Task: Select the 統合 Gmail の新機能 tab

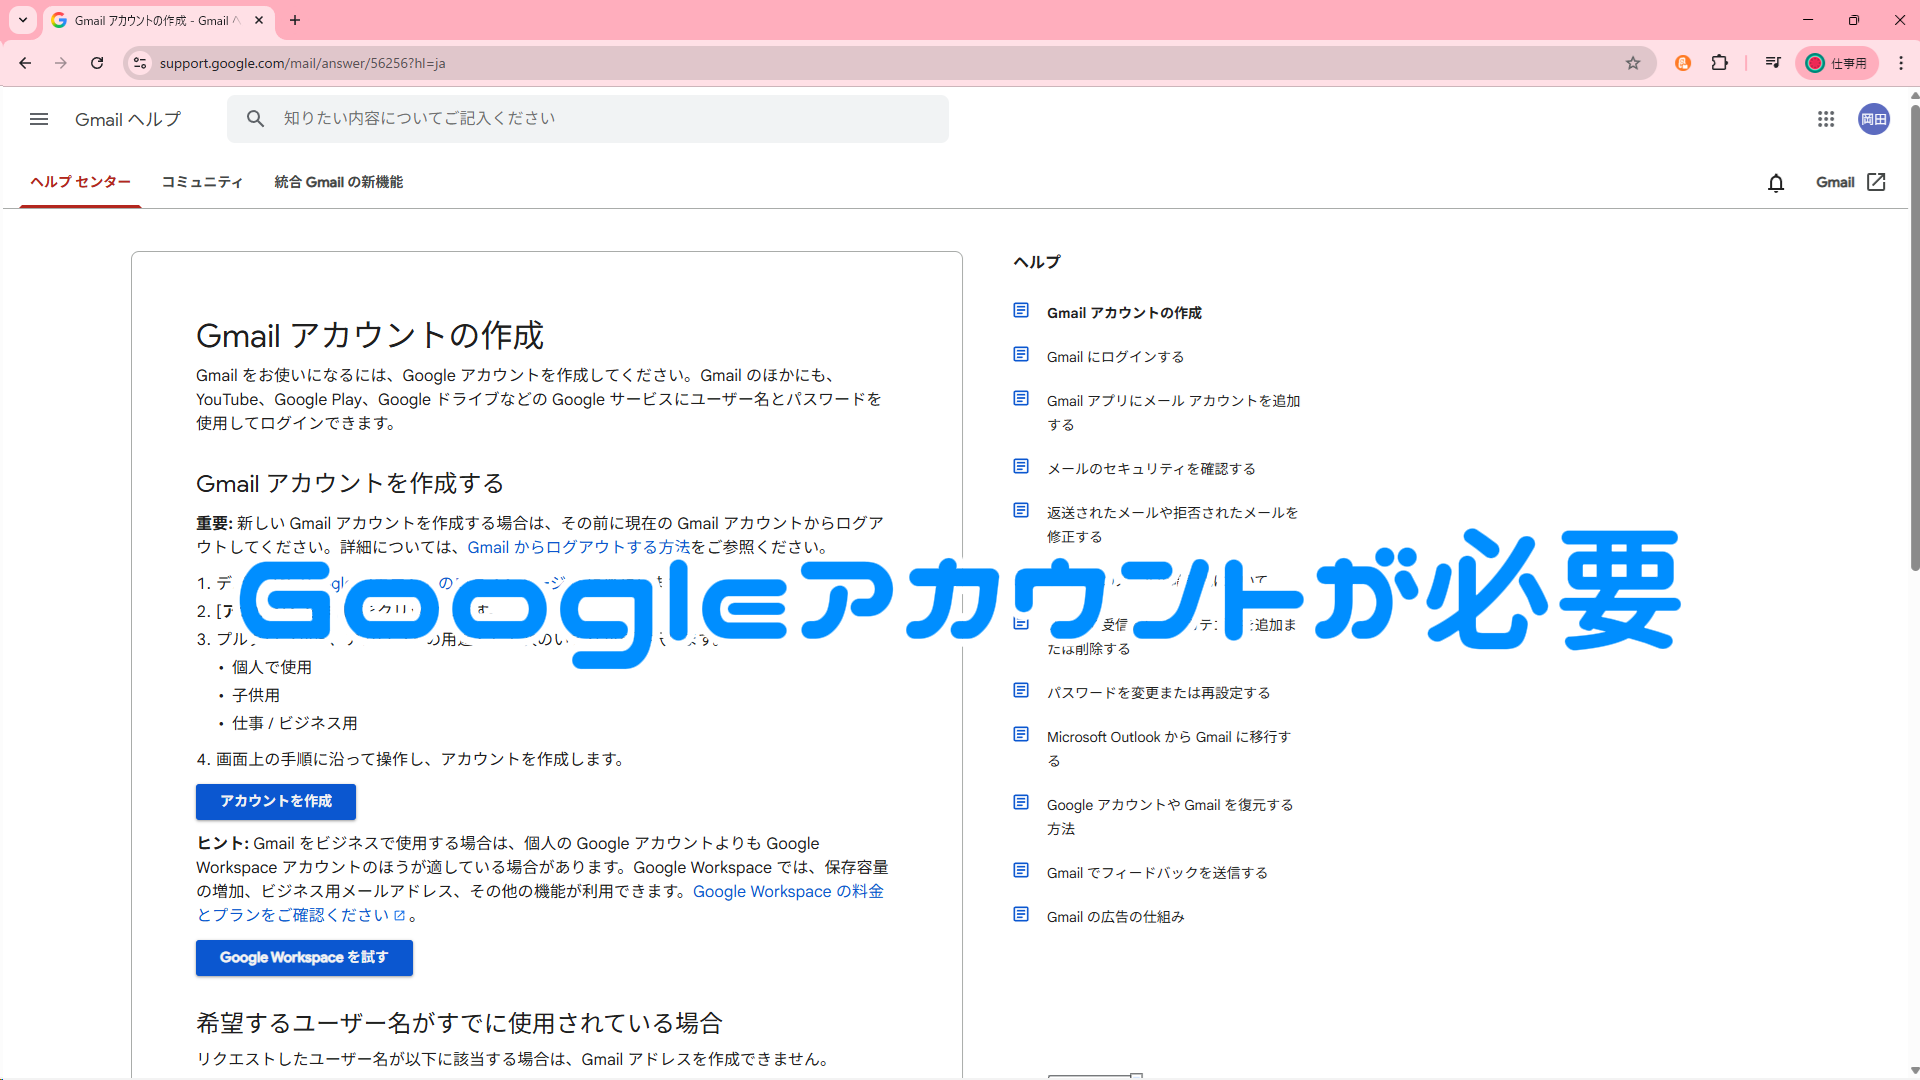Action: point(338,182)
